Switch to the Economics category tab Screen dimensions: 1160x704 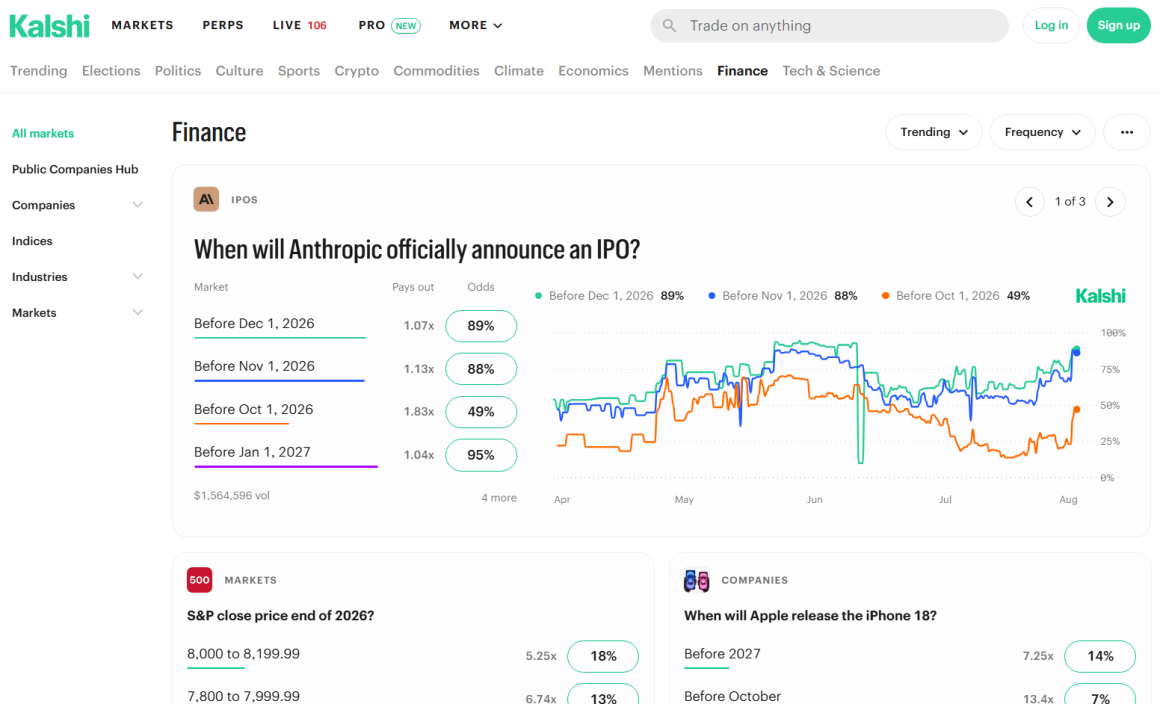[593, 71]
